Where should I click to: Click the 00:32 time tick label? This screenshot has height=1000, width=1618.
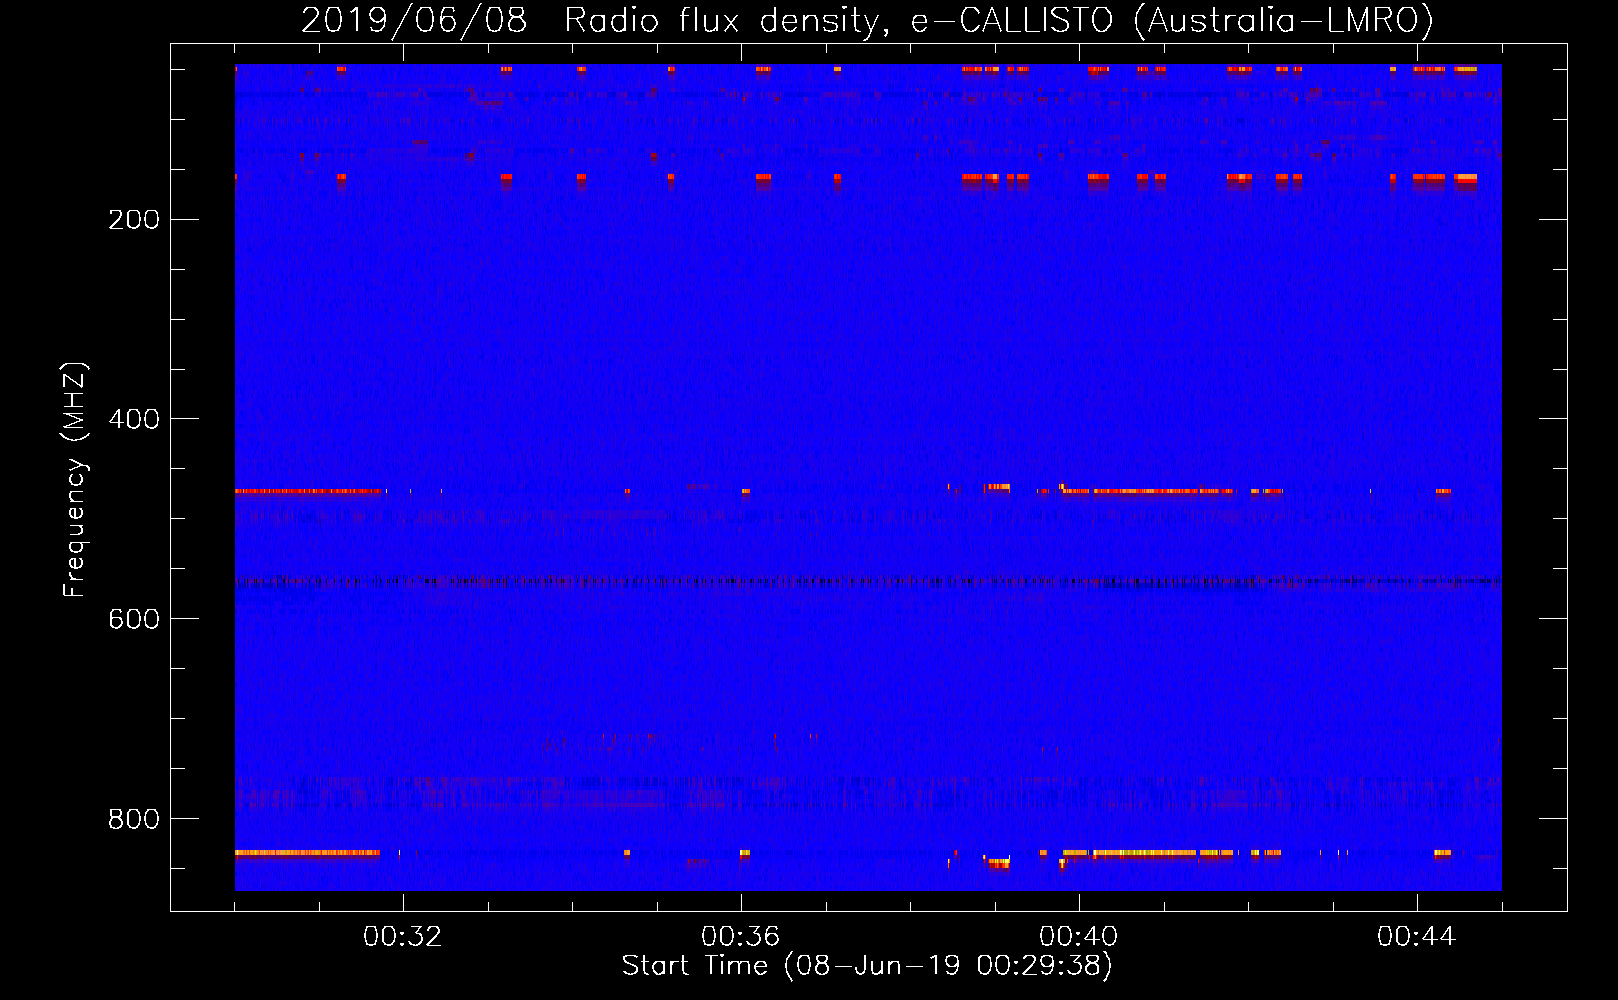(x=403, y=937)
